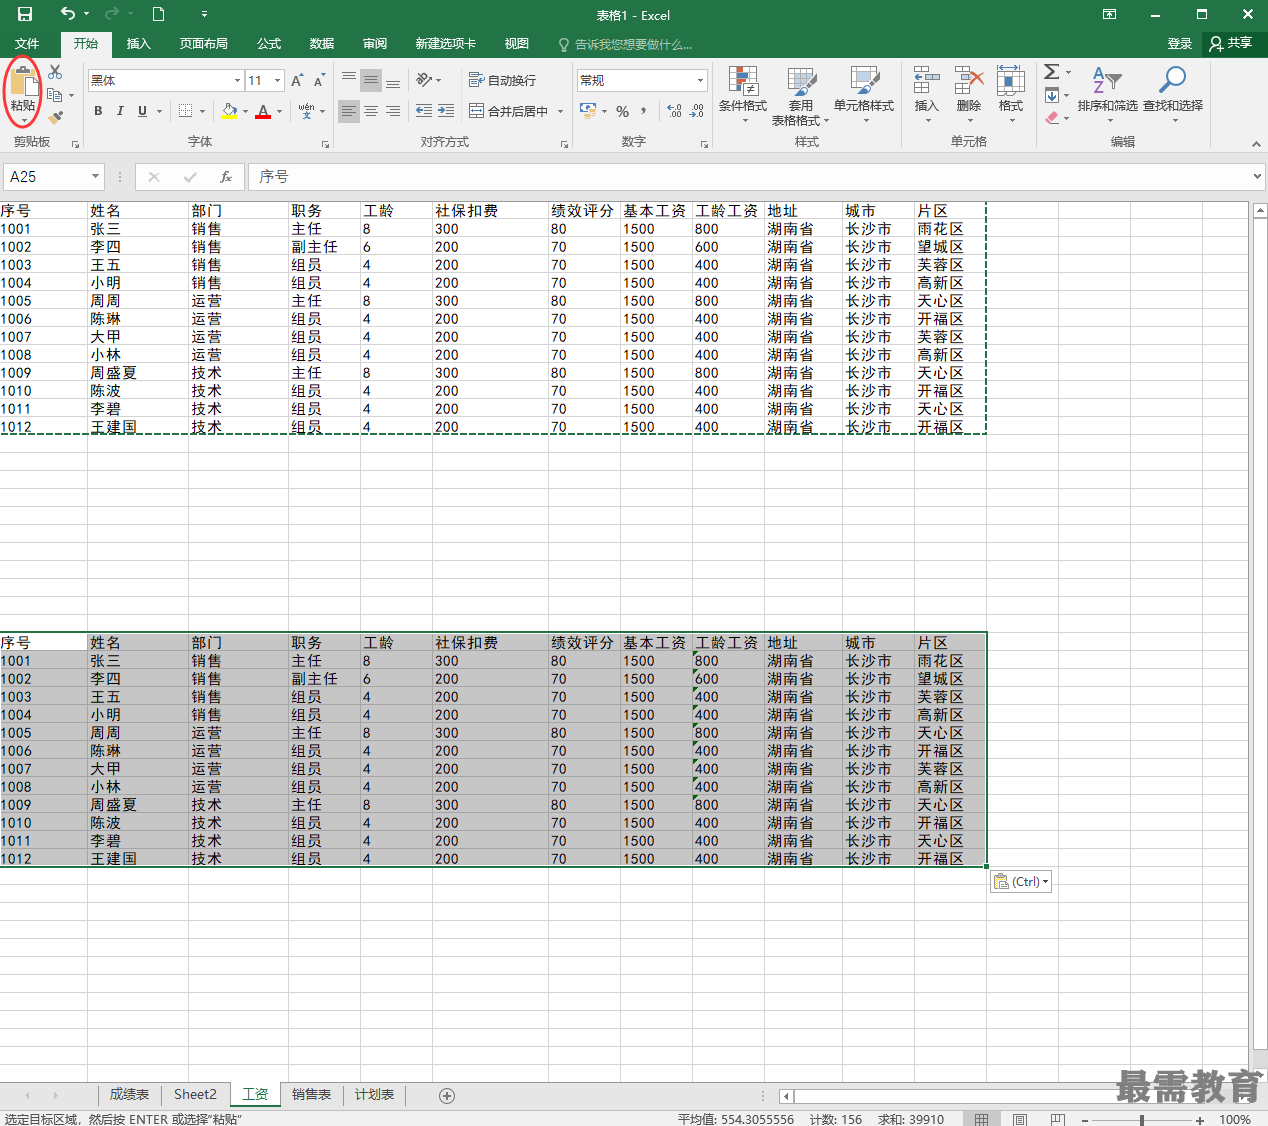Switch to the 页面布局 ribbon tab
This screenshot has height=1126, width=1268.
204,44
